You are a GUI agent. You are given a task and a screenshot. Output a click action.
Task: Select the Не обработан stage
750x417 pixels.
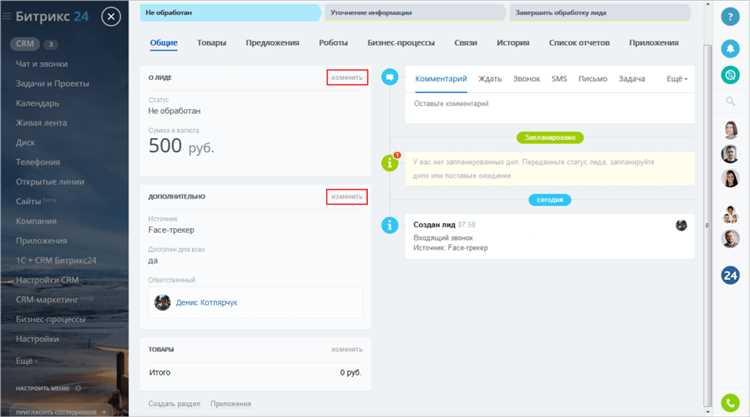(230, 13)
